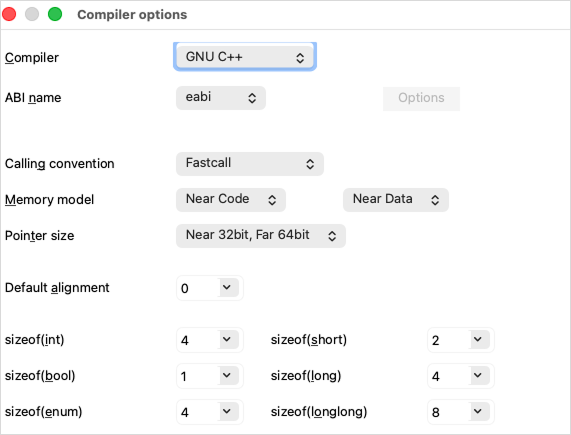The width and height of the screenshot is (571, 435).
Task: Click the sizeof(longlong) value field
Action: 449,412
